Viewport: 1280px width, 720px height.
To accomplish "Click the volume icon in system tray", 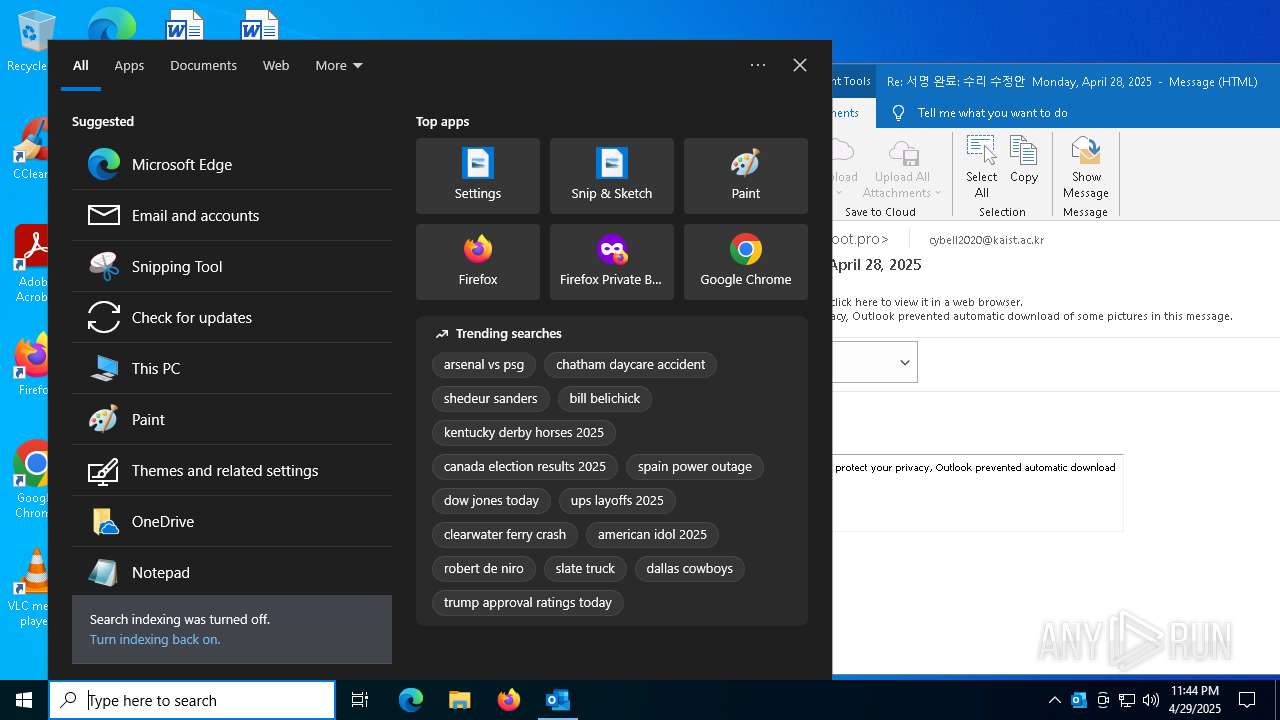I will click(x=1151, y=700).
